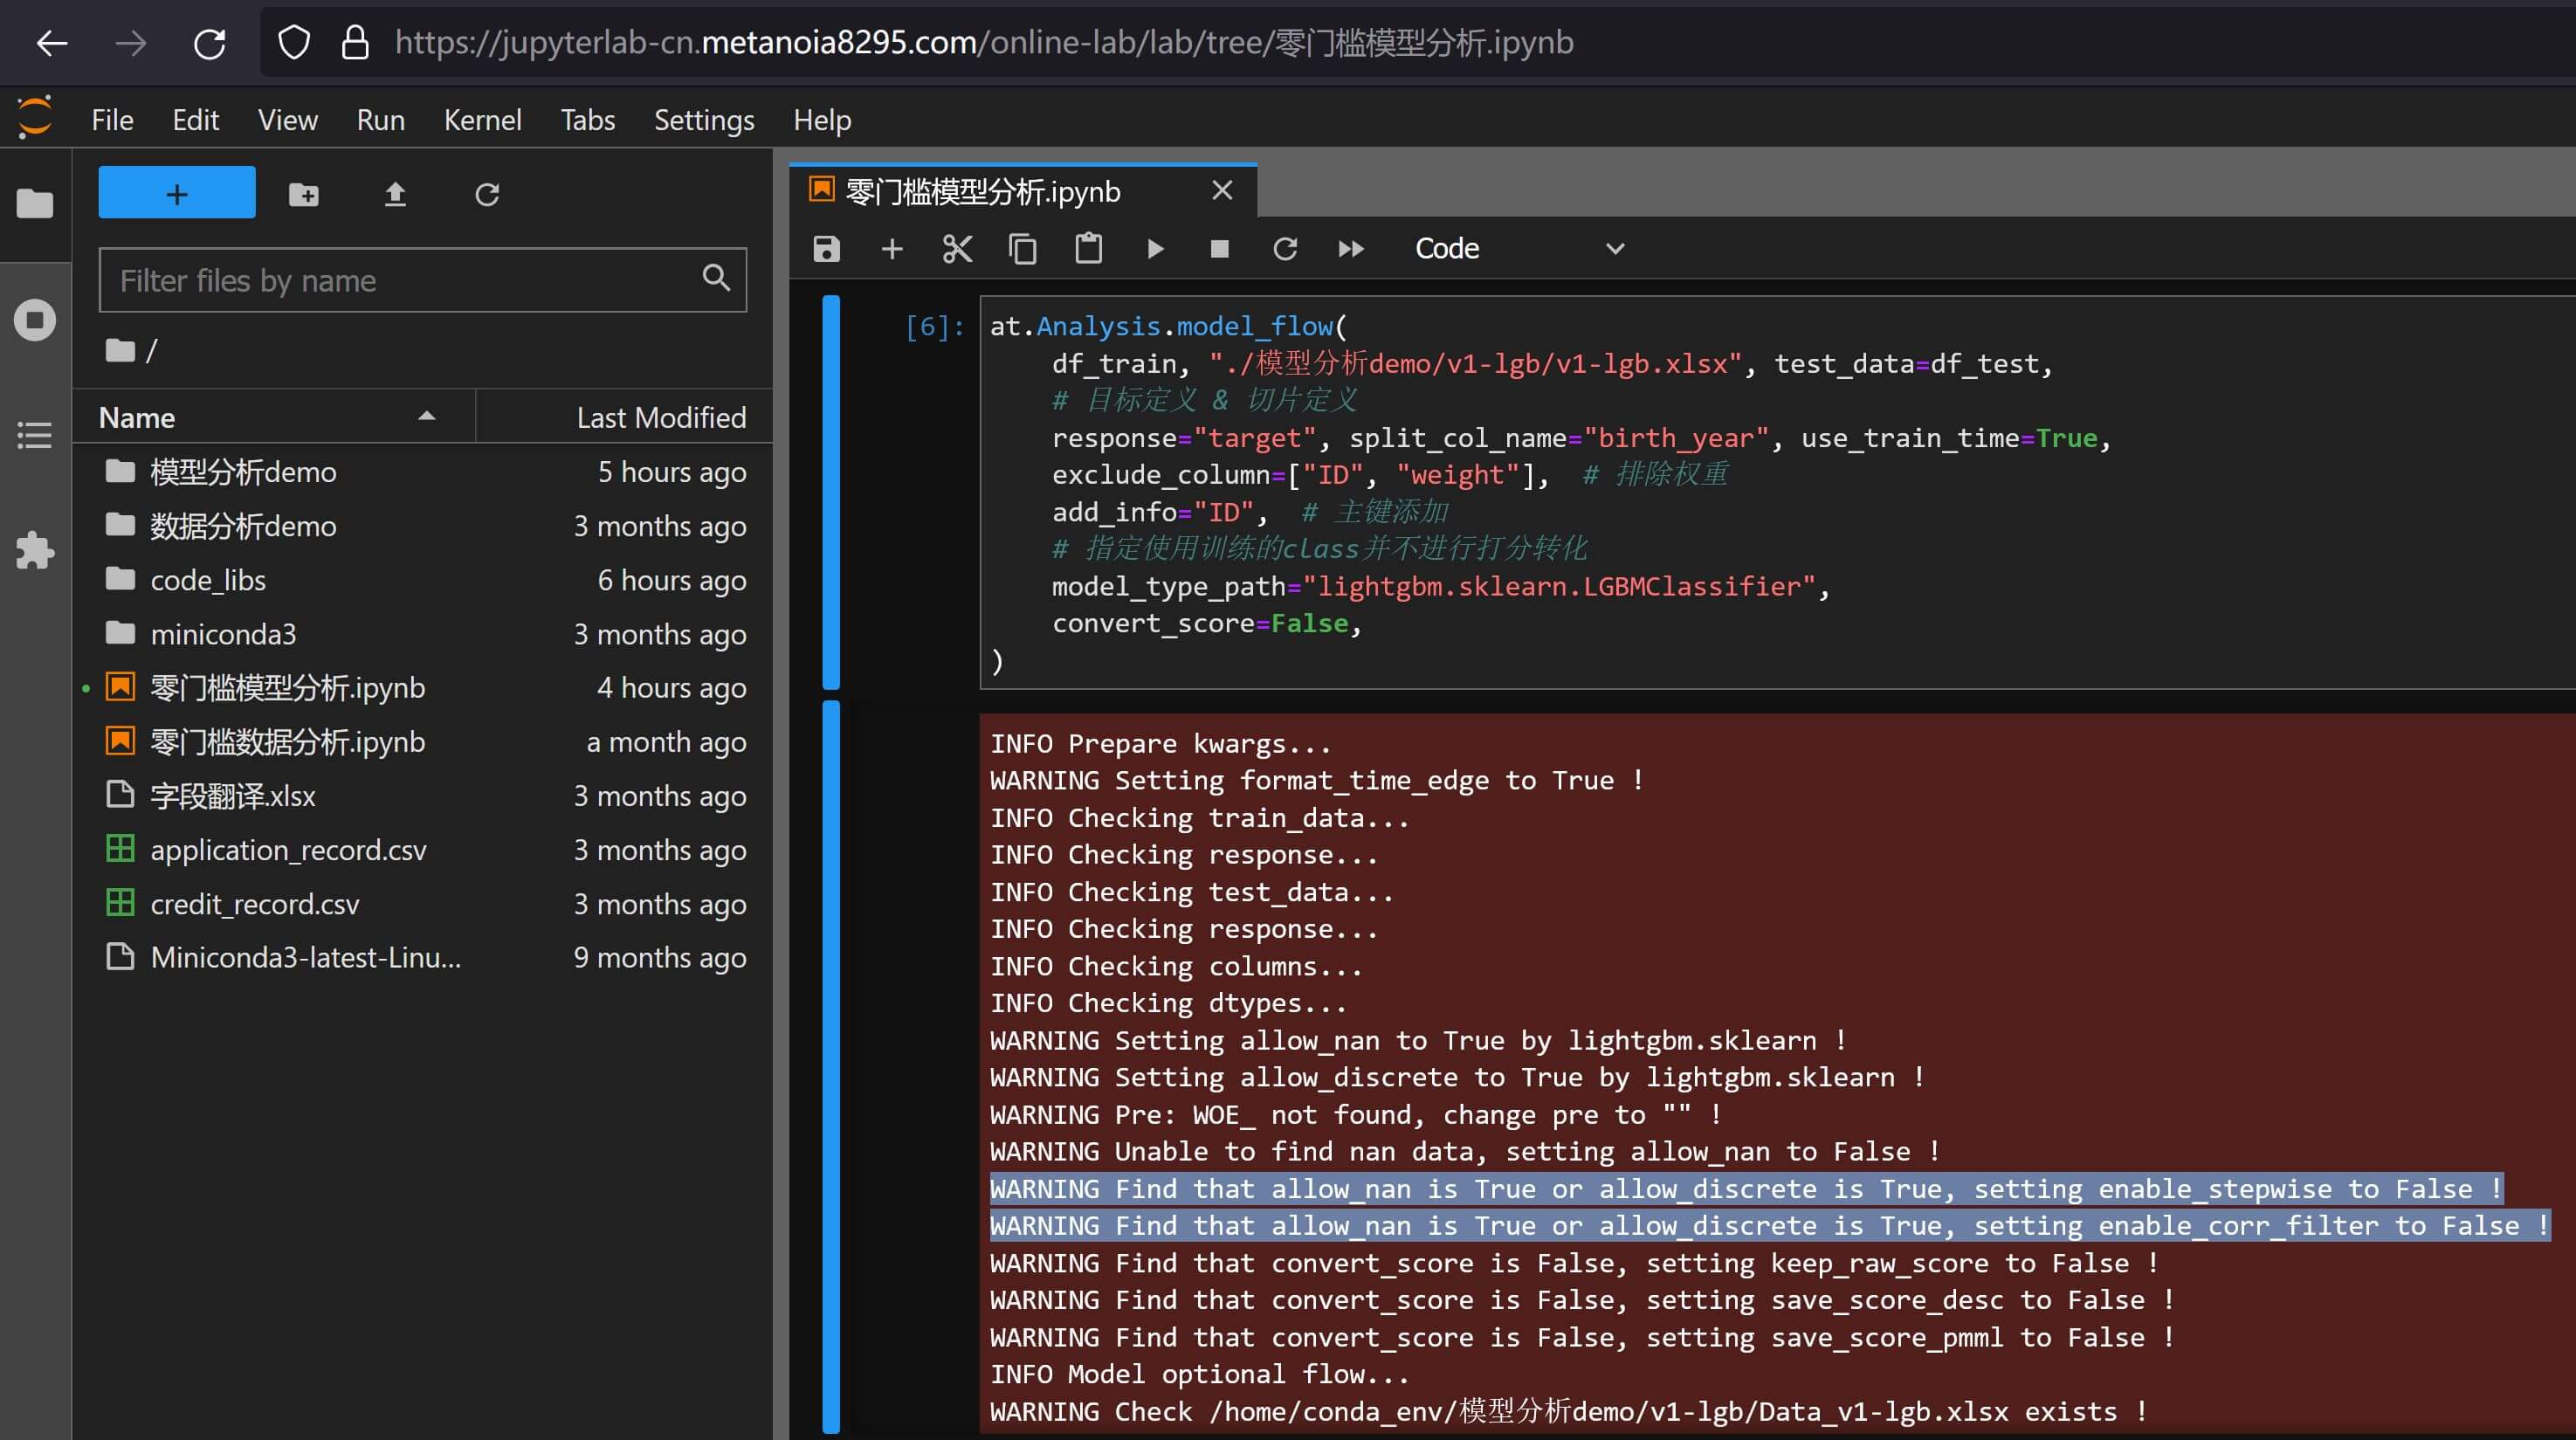Reload the page in the browser
Image resolution: width=2576 pixels, height=1440 pixels.
(x=209, y=43)
